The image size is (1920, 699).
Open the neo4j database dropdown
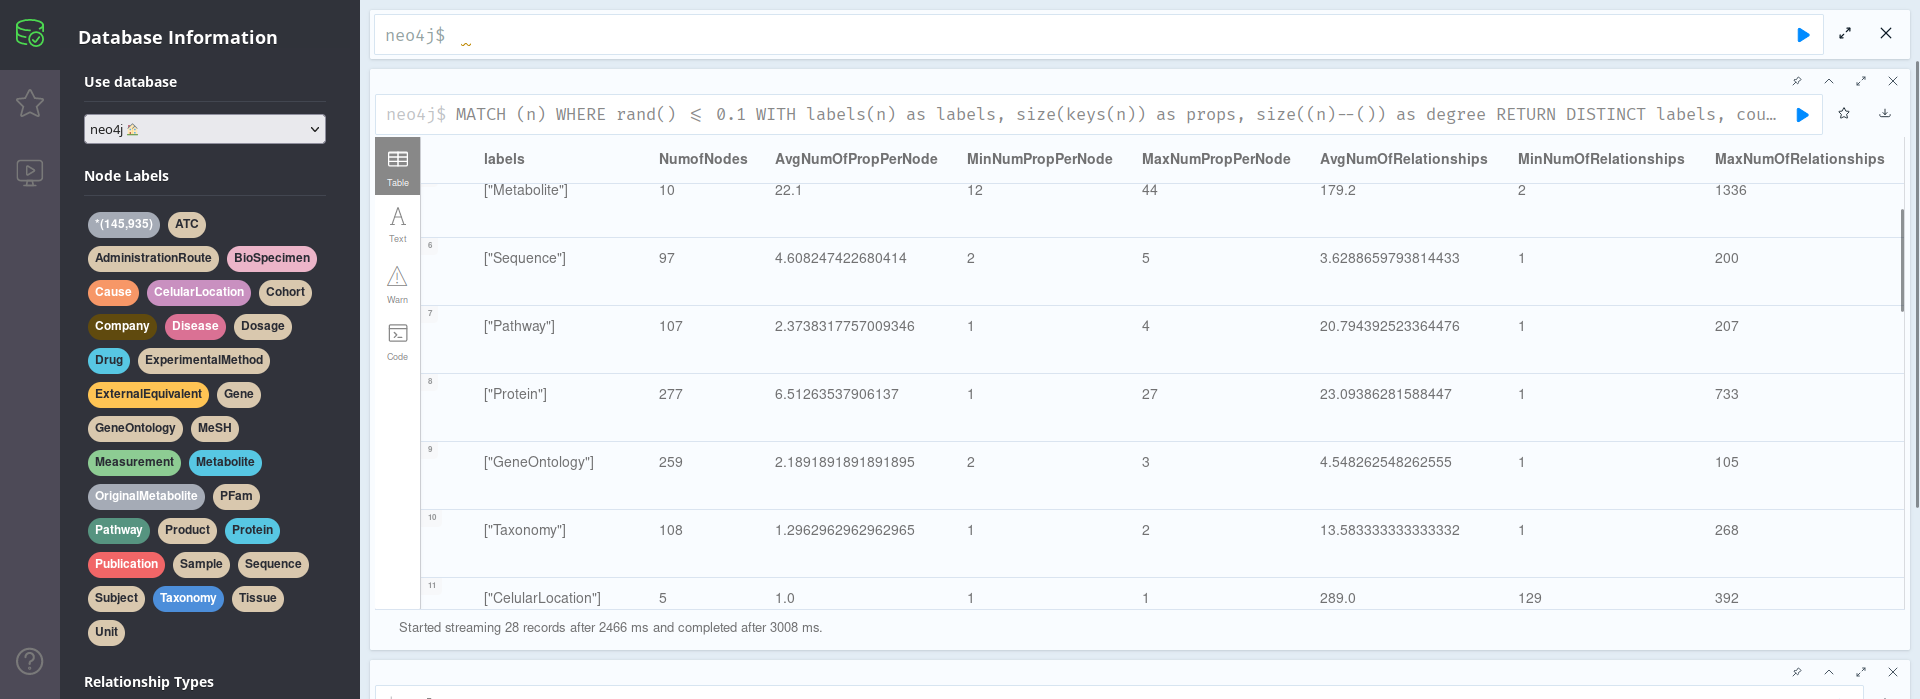(x=205, y=129)
